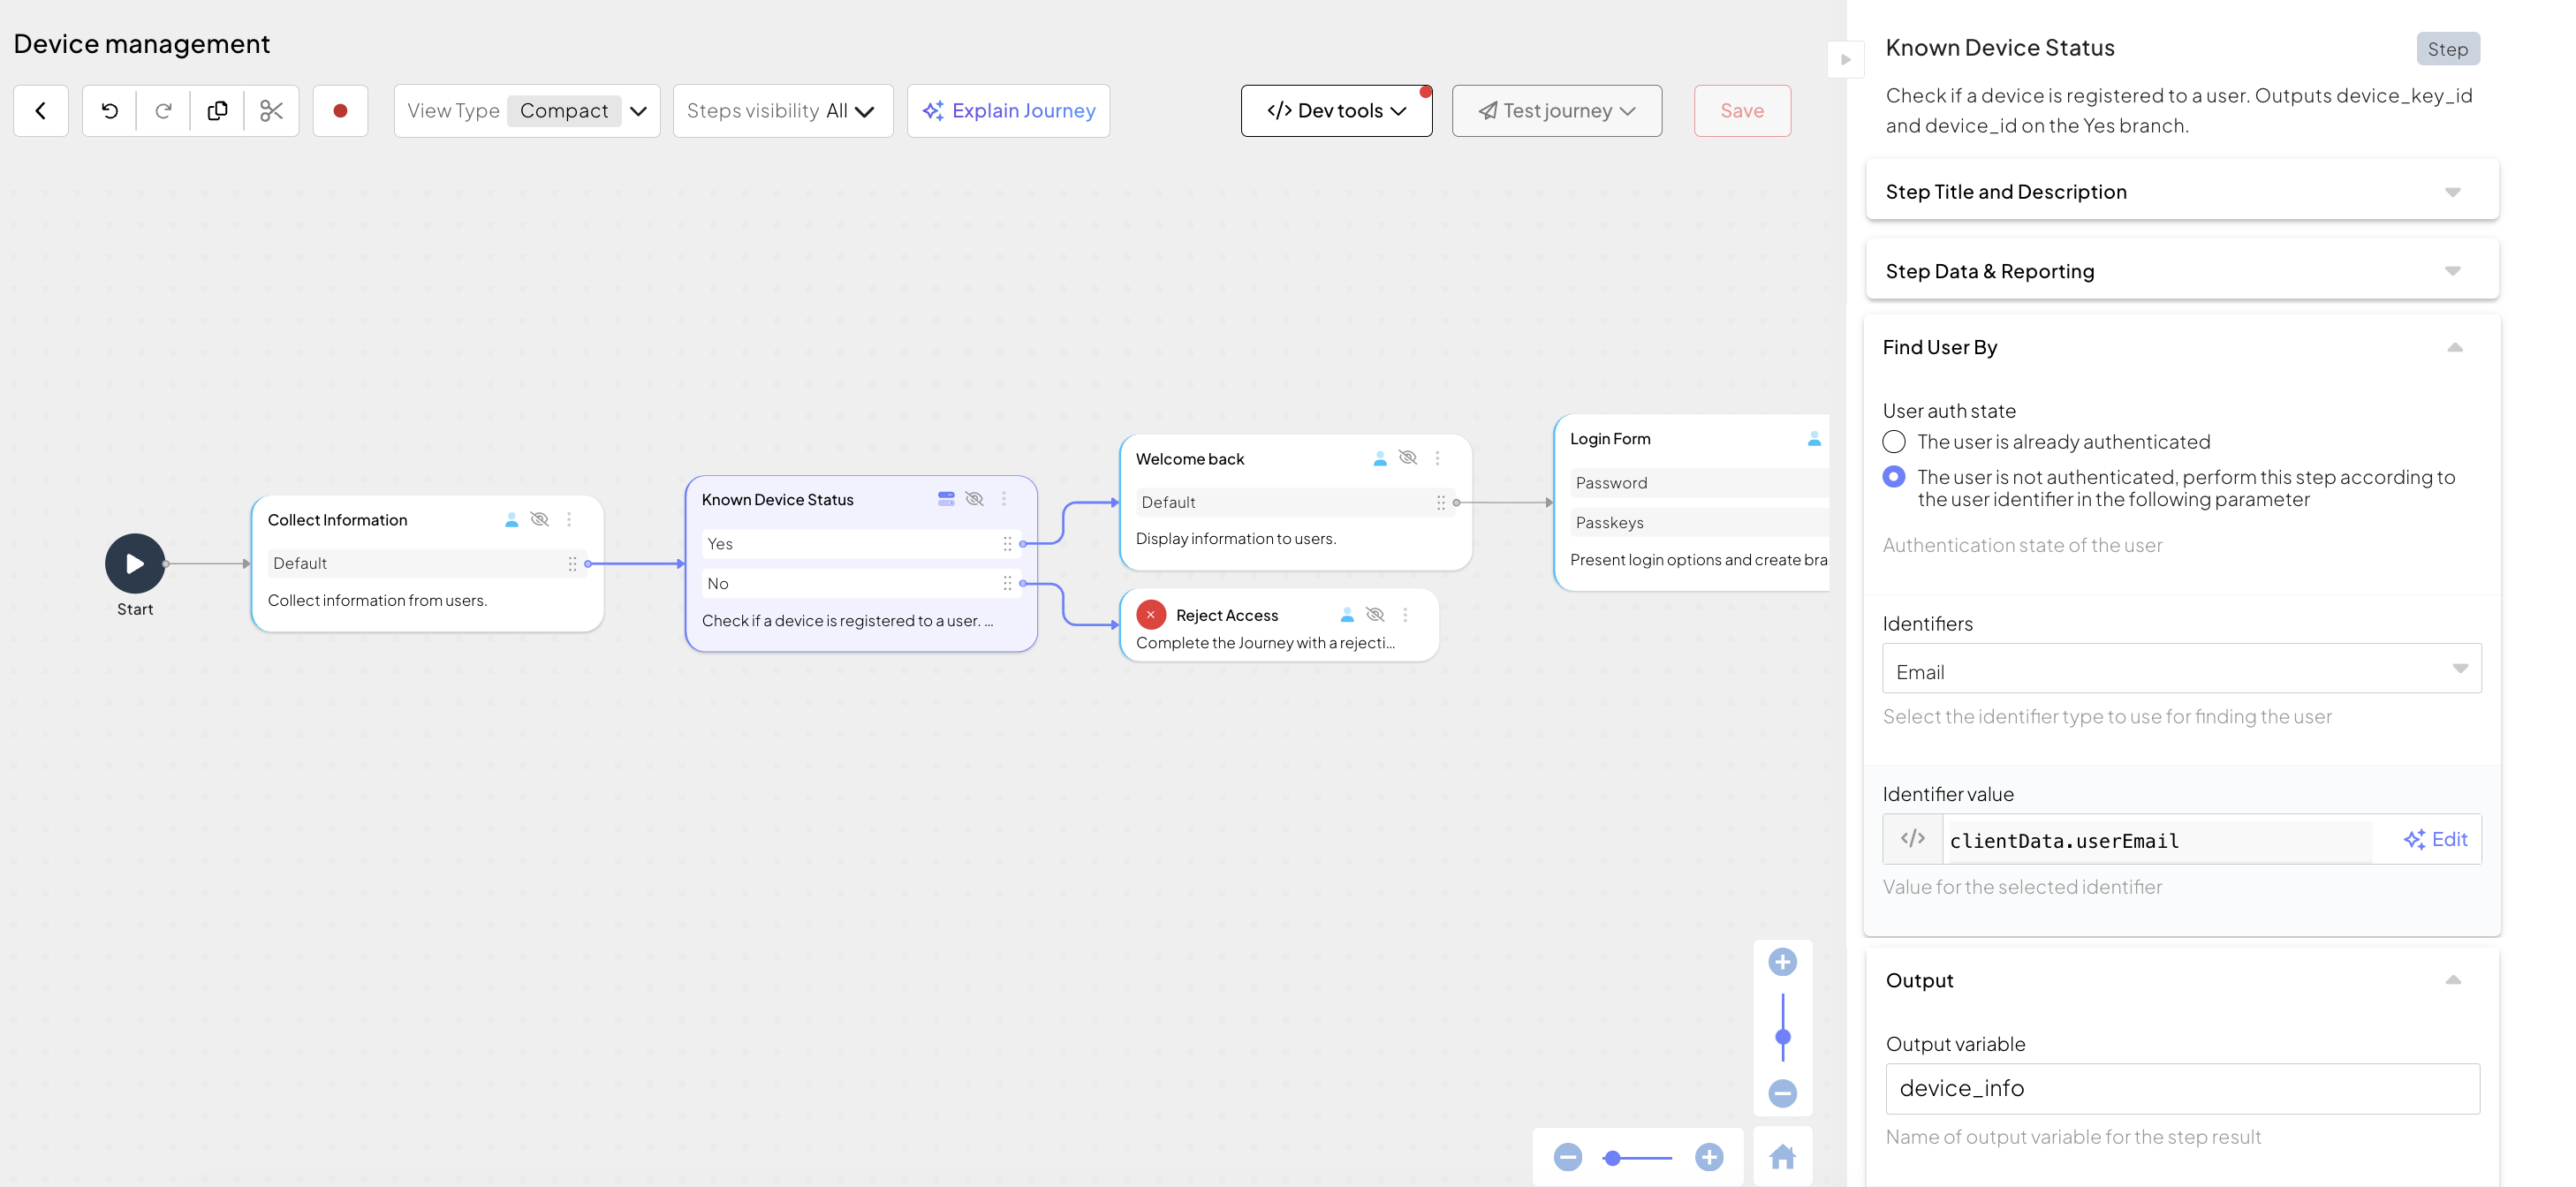2576x1187 pixels.
Task: Select Reject Access node title
Action: coord(1227,614)
